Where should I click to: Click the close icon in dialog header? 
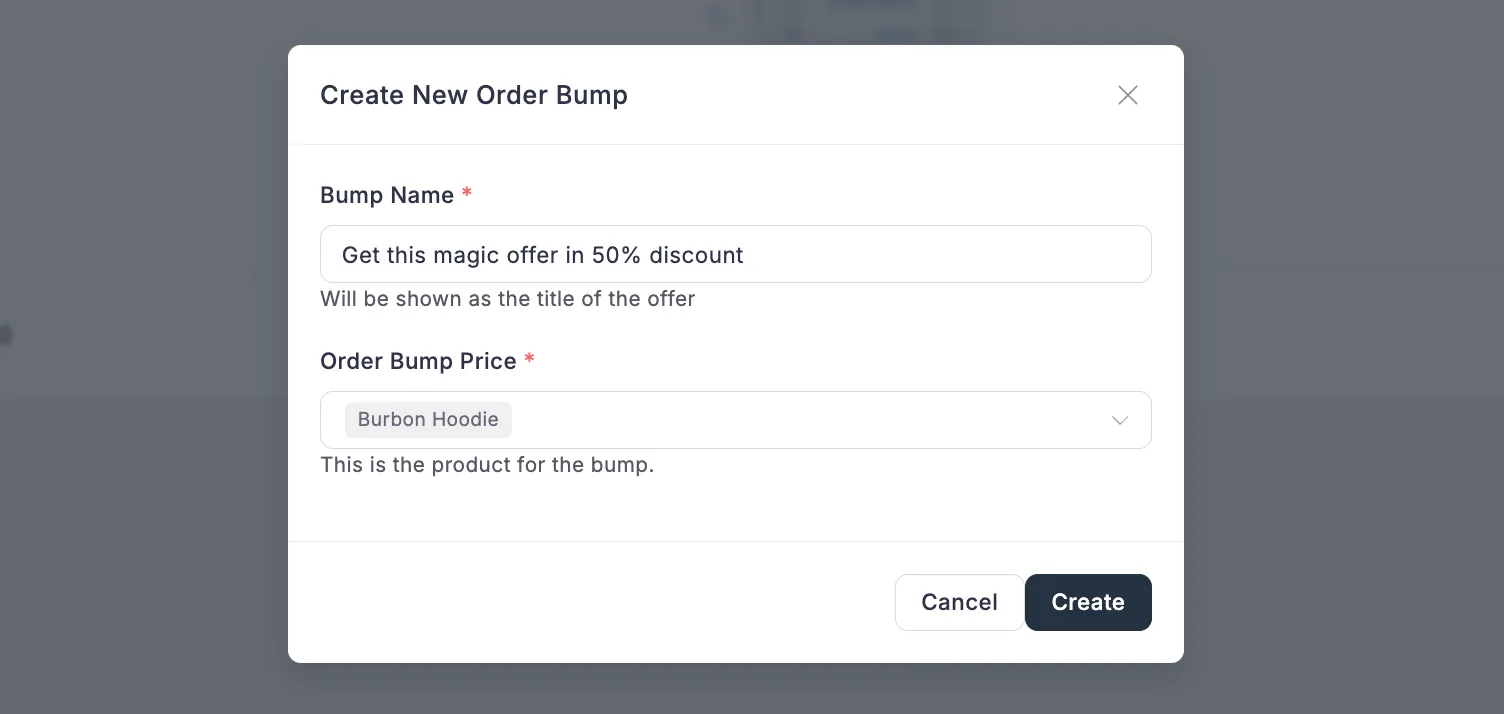pos(1128,95)
